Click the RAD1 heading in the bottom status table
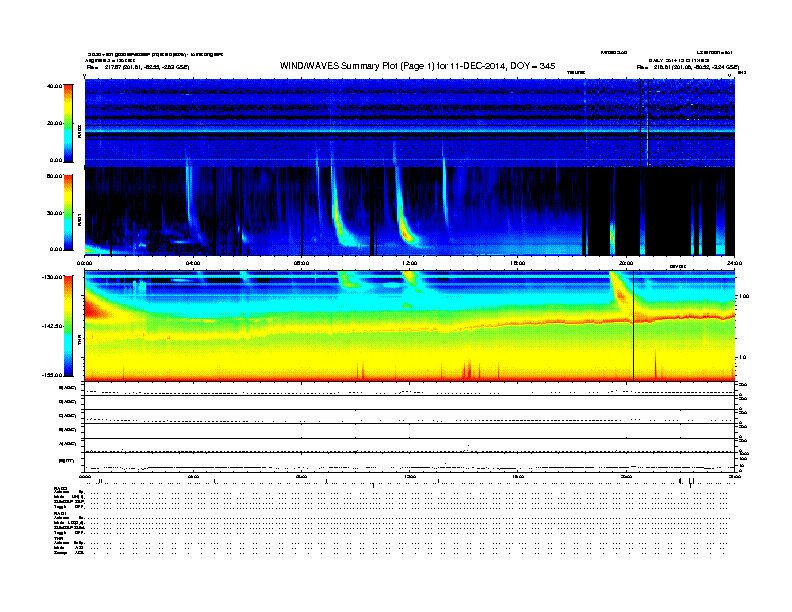This screenshot has height=612, width=792. click(x=61, y=514)
